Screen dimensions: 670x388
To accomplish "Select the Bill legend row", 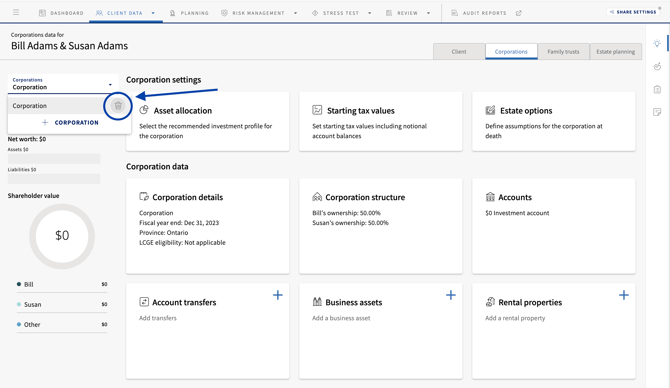I will (x=62, y=284).
